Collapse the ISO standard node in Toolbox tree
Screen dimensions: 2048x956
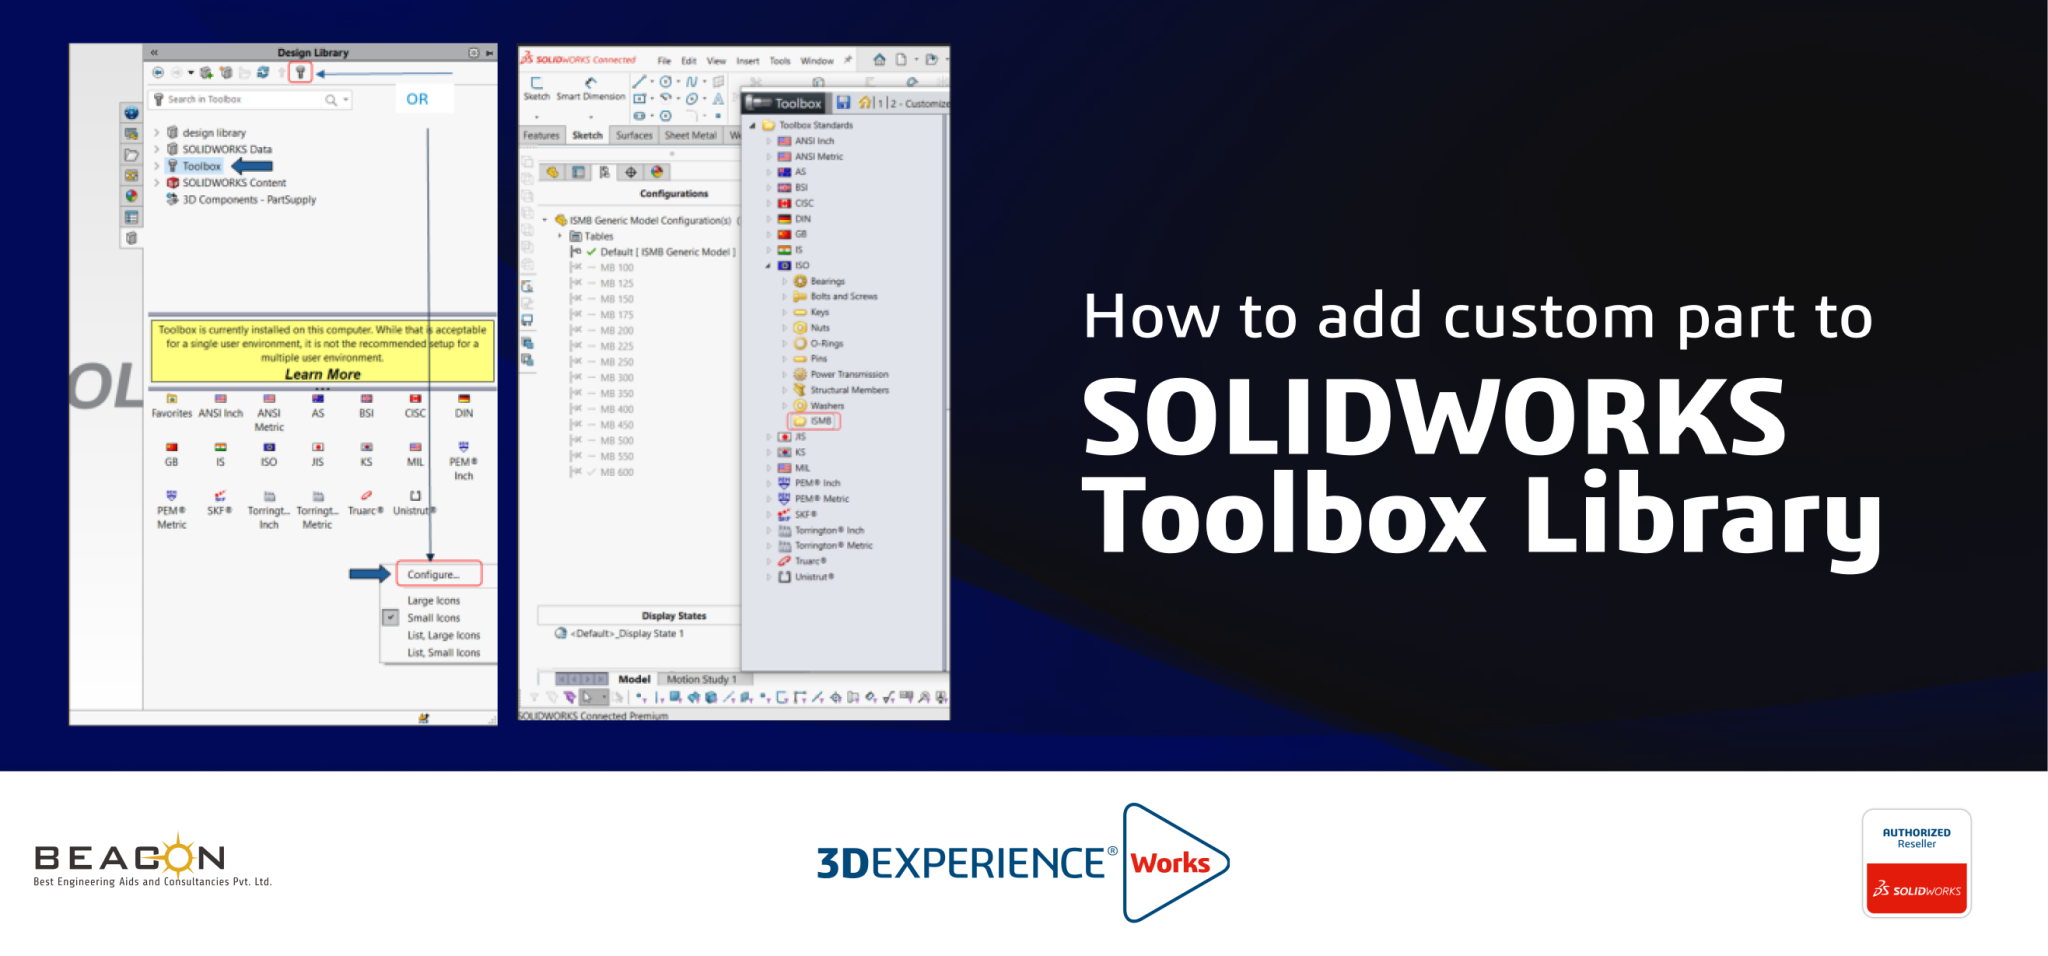coord(768,266)
